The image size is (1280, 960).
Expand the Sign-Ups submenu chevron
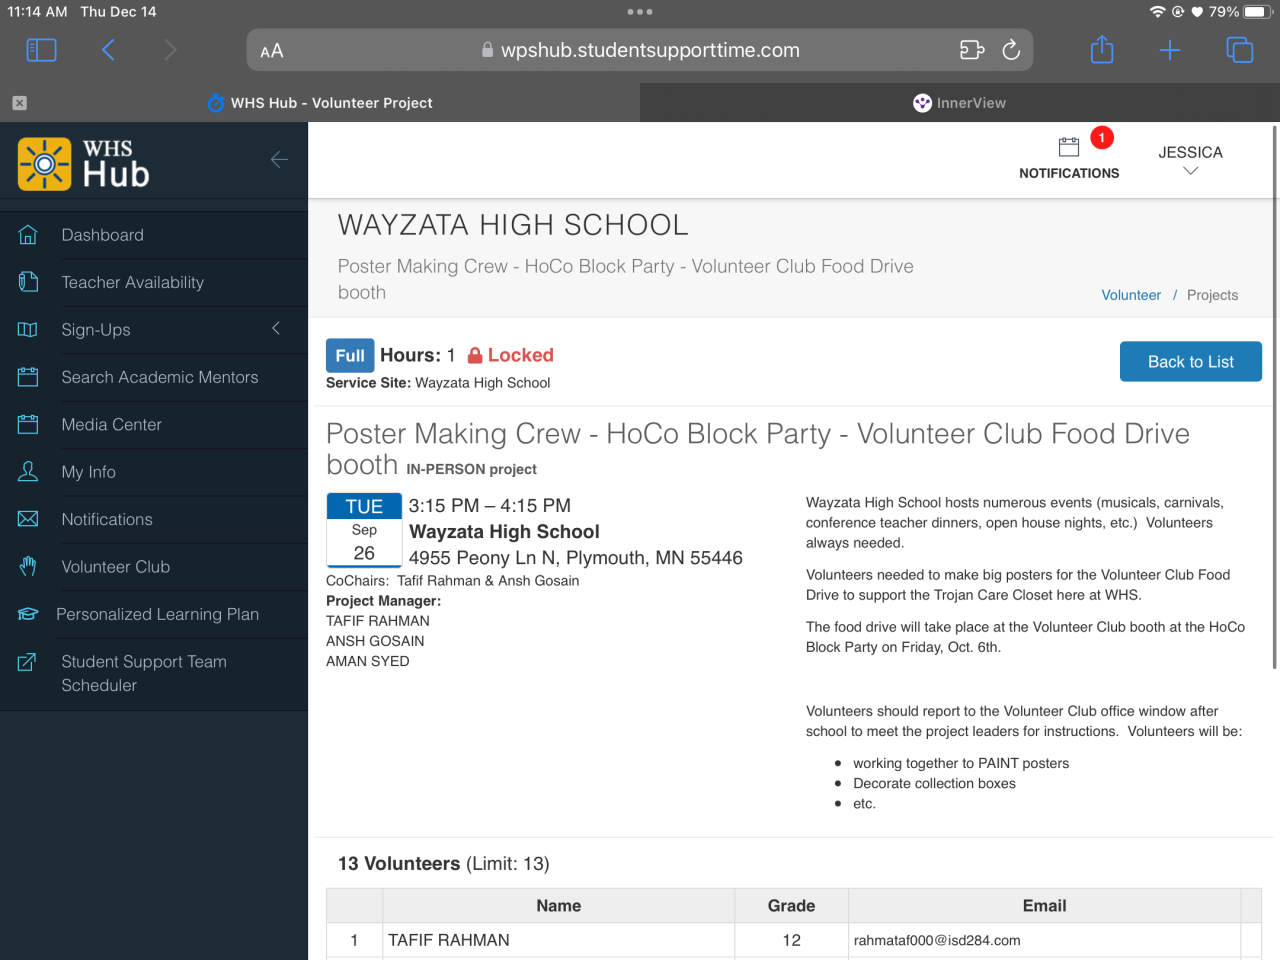(276, 329)
